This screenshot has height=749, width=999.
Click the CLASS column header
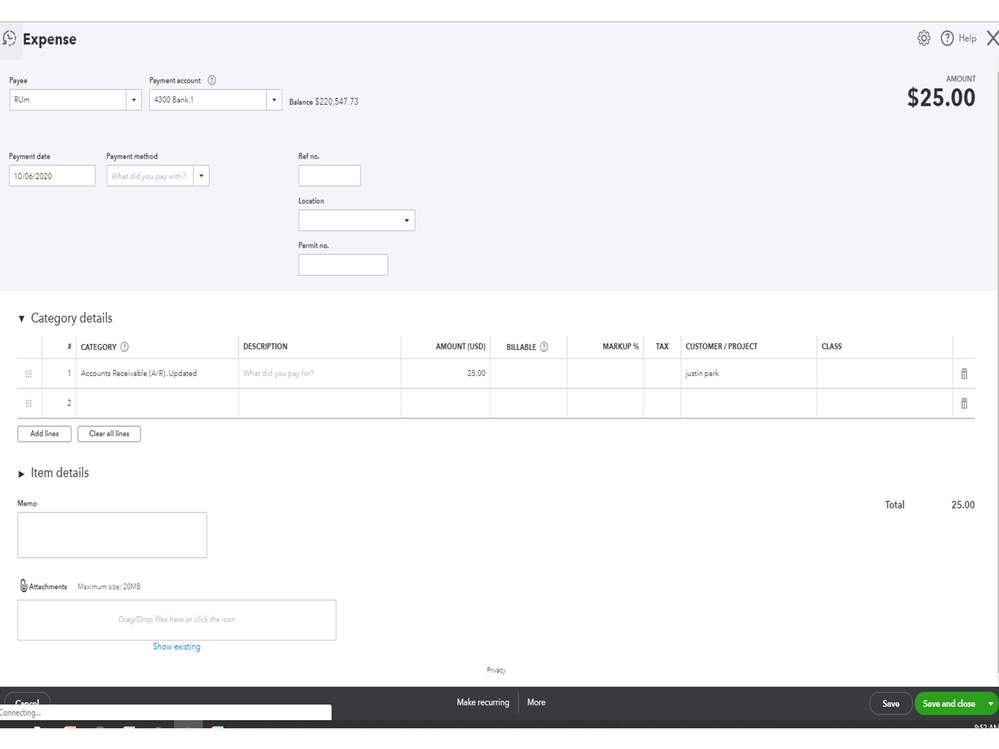[831, 346]
